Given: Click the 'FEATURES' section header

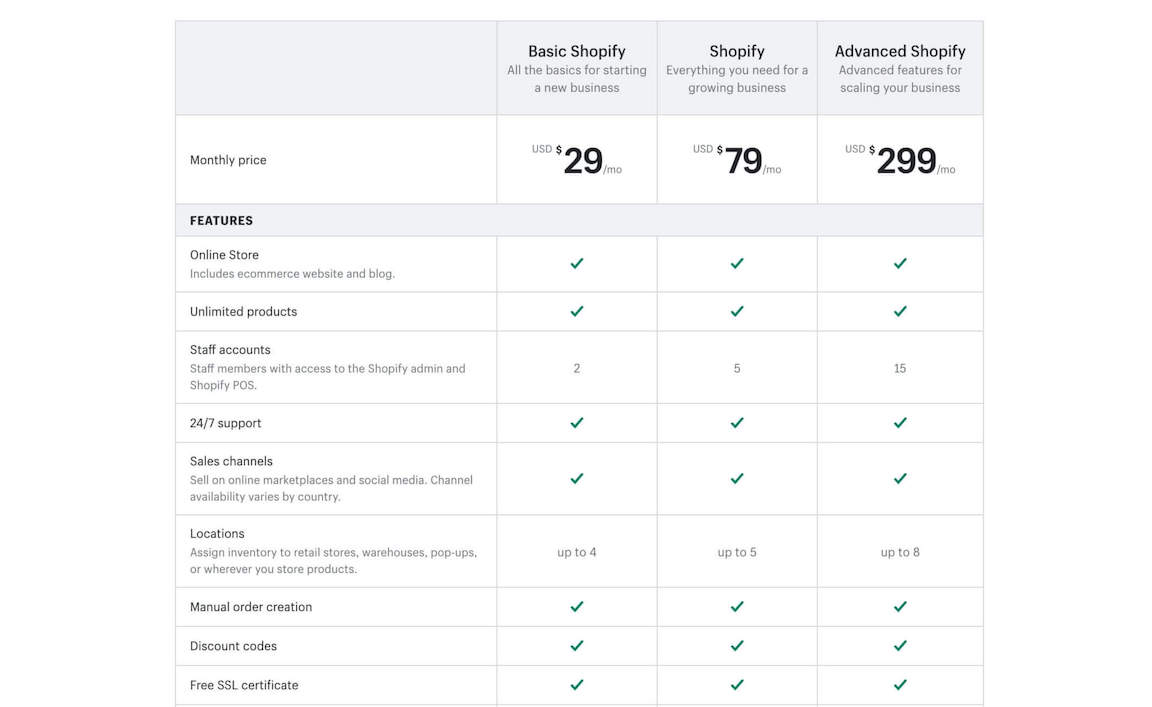Looking at the screenshot, I should tap(221, 220).
